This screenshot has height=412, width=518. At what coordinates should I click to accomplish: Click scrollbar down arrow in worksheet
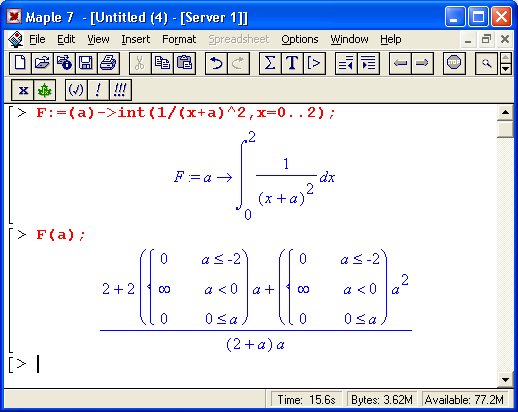coord(505,380)
